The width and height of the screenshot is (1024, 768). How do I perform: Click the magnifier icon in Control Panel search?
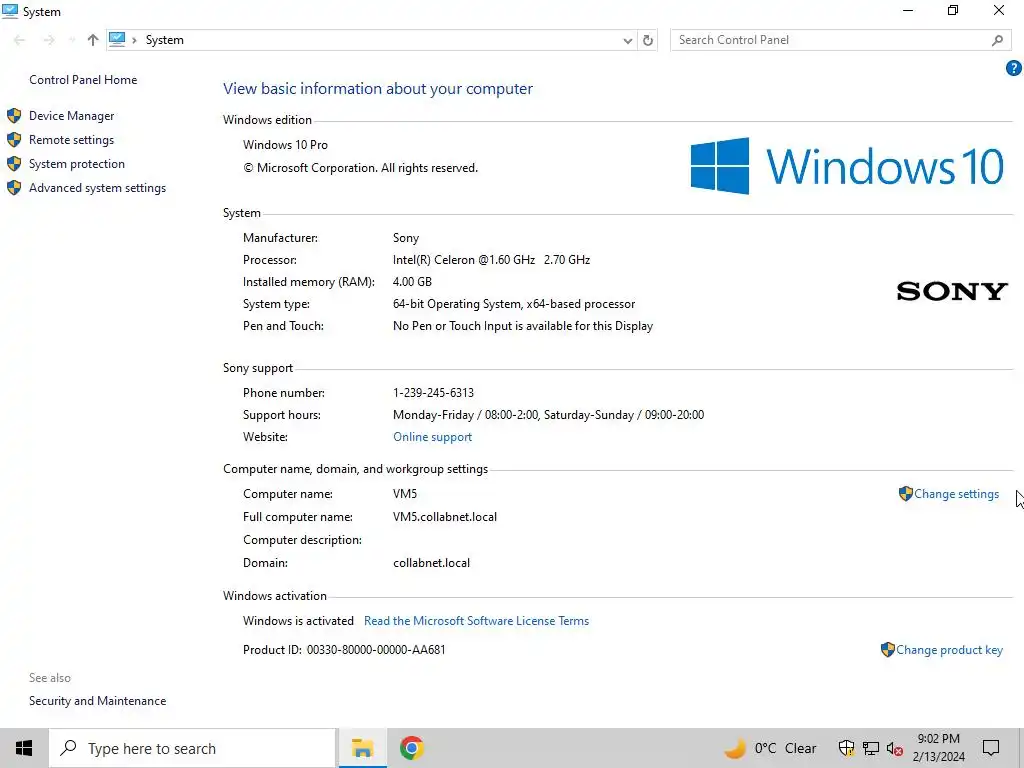coord(997,40)
